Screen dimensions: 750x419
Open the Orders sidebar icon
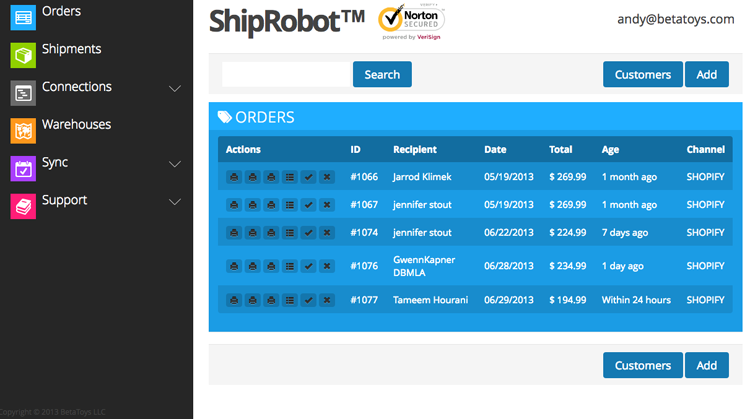tap(23, 17)
